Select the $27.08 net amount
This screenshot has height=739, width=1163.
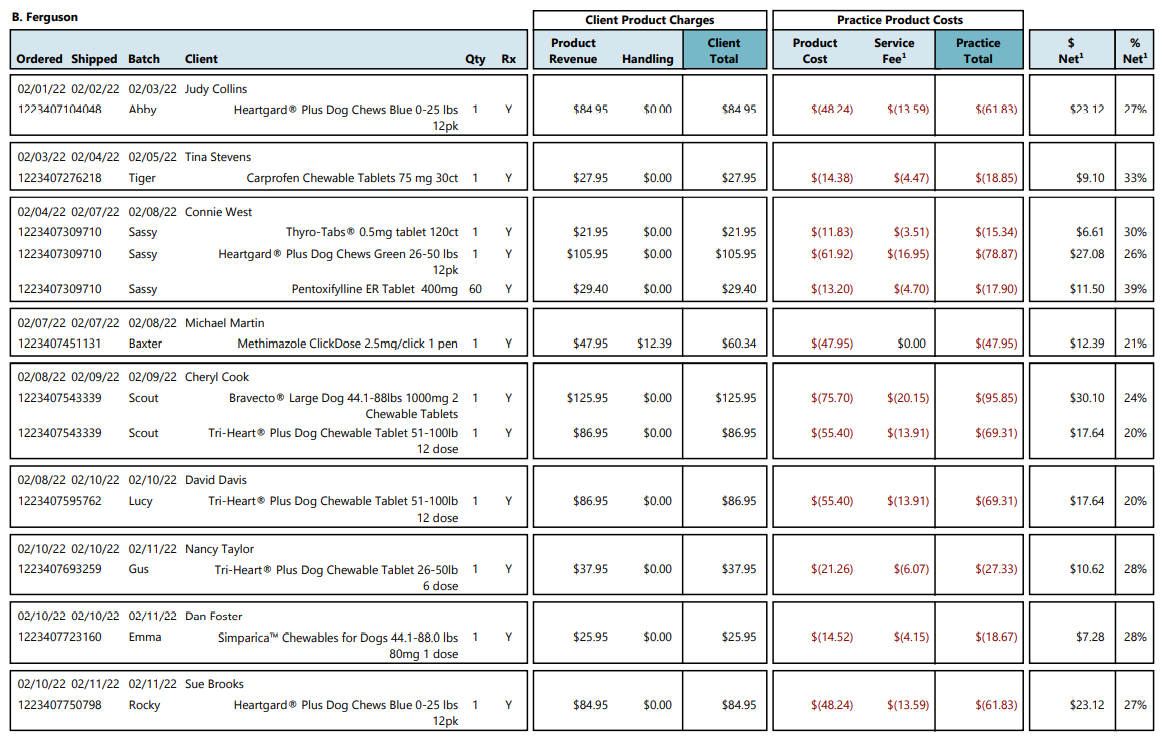pos(1087,254)
